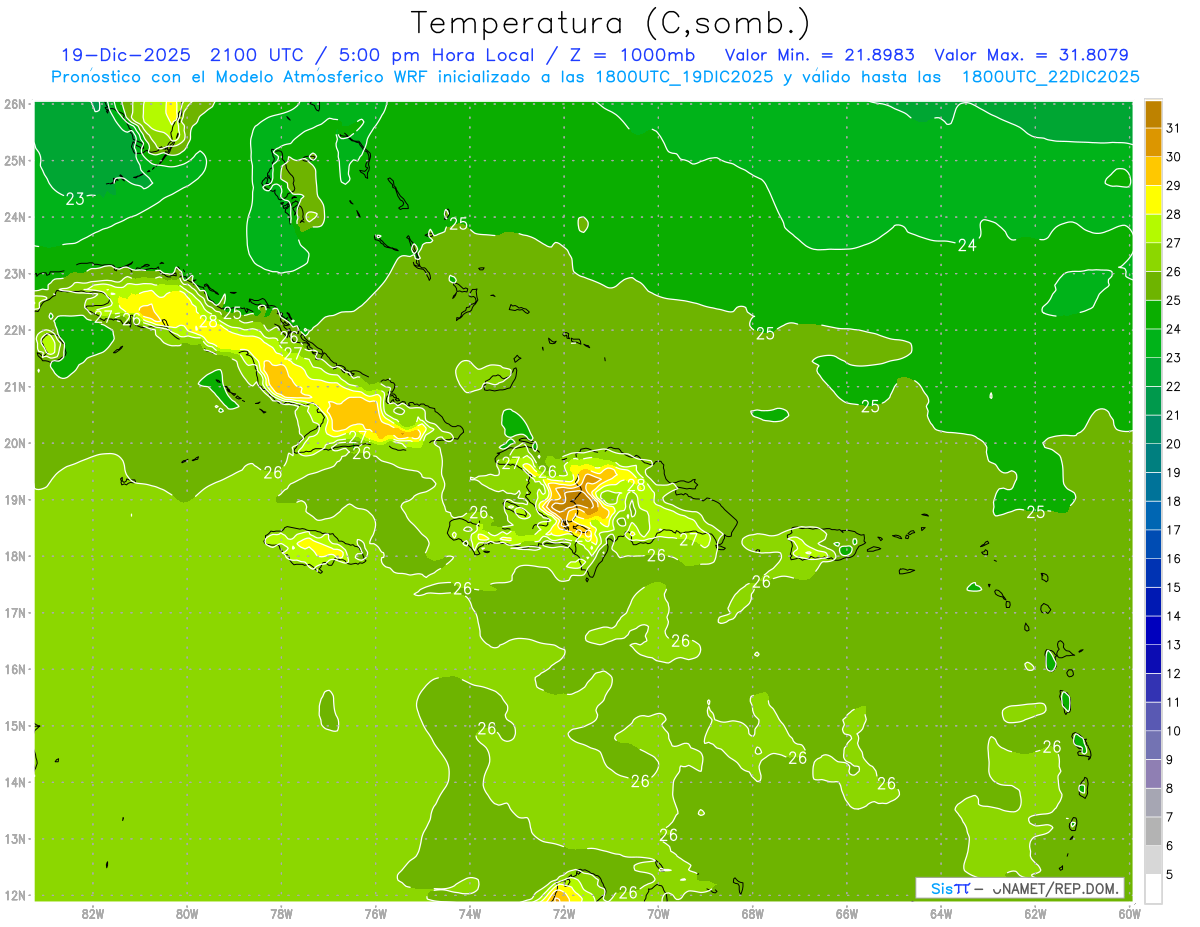Pick the top brown swatch above 31
Image resolution: width=1200 pixels, height=927 pixels.
tap(1153, 114)
